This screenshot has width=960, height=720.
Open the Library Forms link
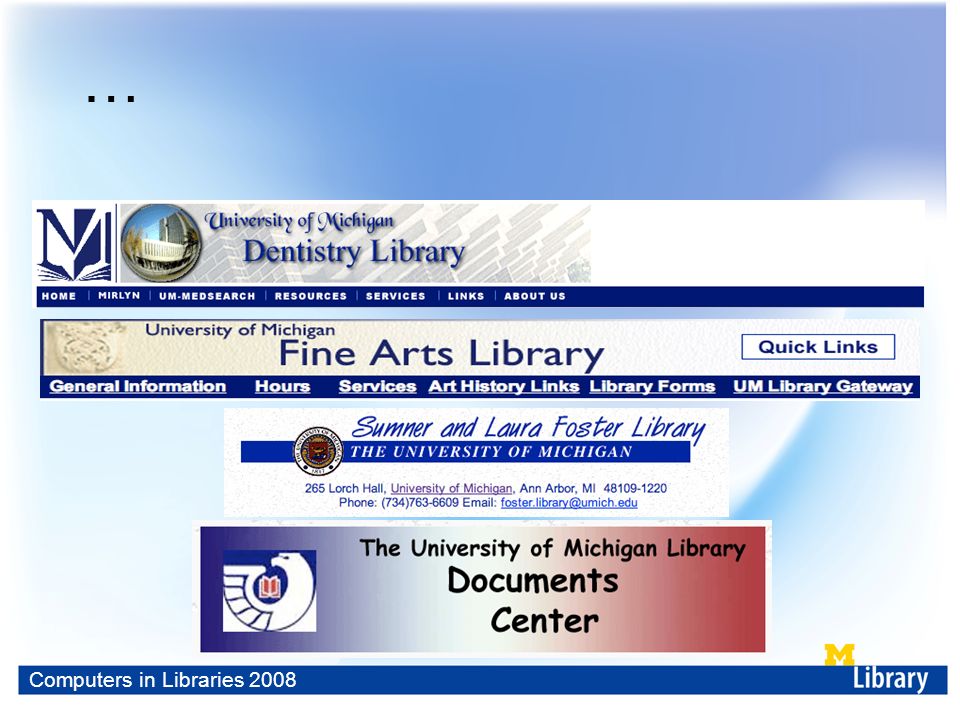click(x=652, y=386)
